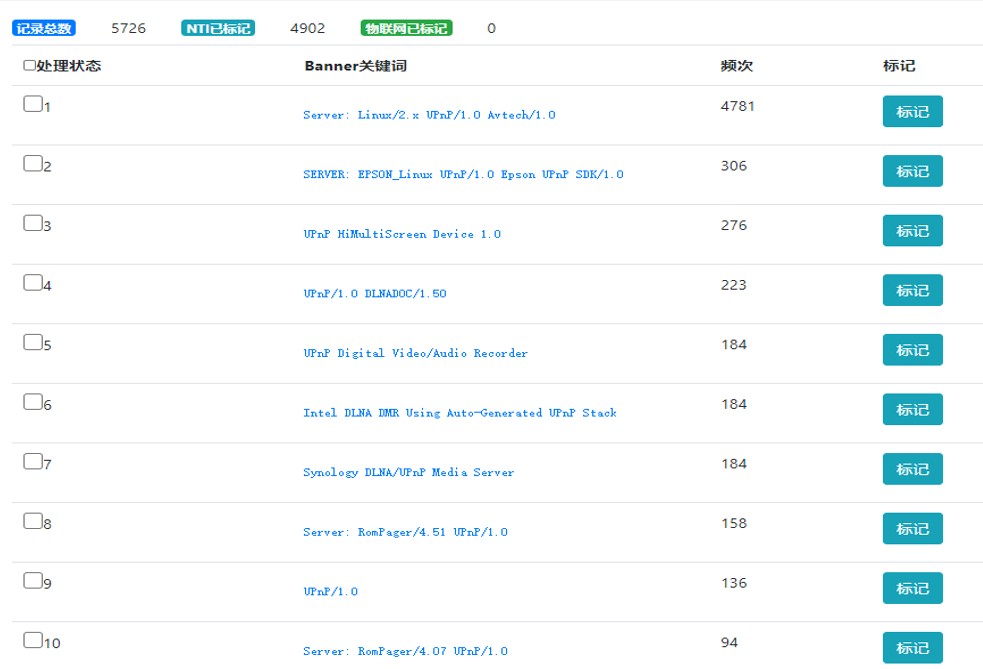
Task: Open the UPnP HiMultiScreen Device 1.0 link
Action: tap(402, 234)
